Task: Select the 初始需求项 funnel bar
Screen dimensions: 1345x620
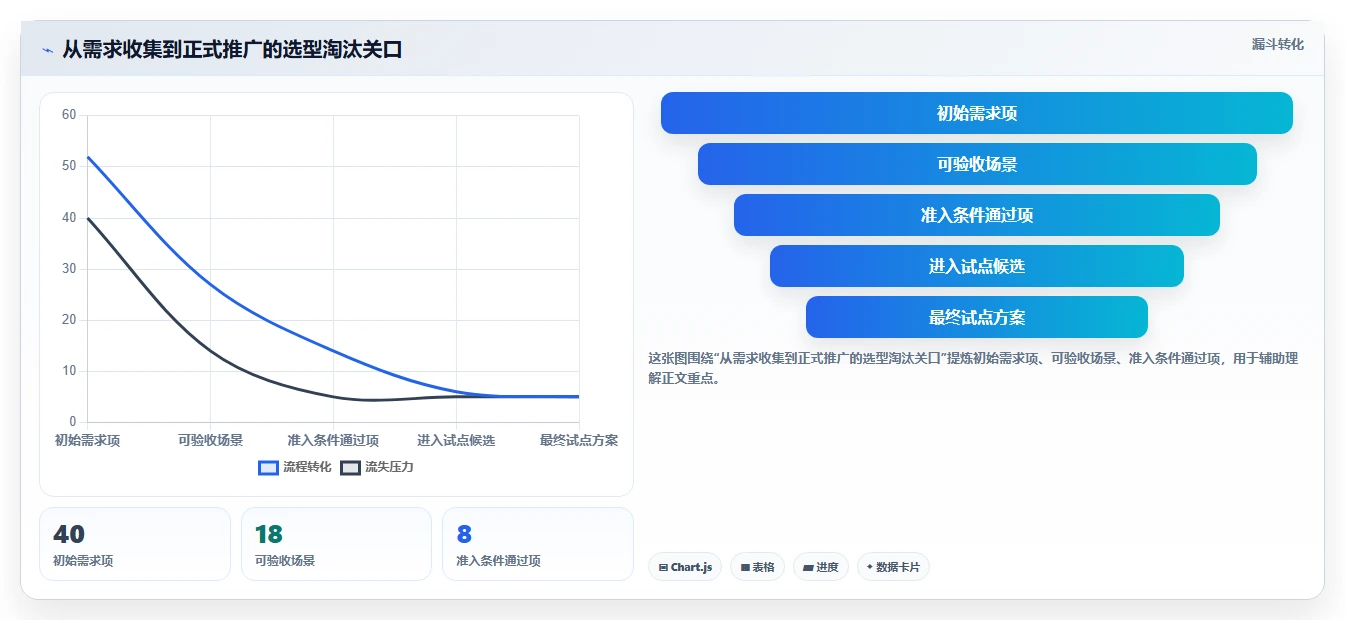Action: [977, 113]
